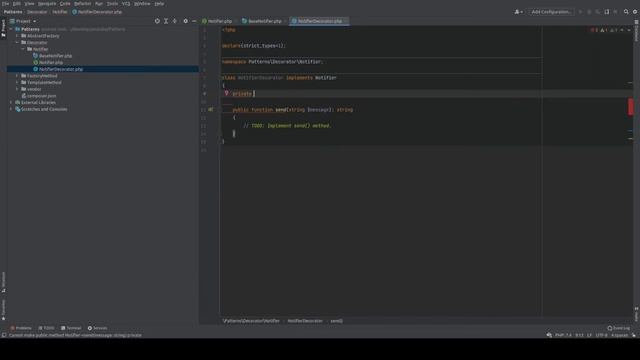
Task: Open the Edit menu
Action: (17, 4)
